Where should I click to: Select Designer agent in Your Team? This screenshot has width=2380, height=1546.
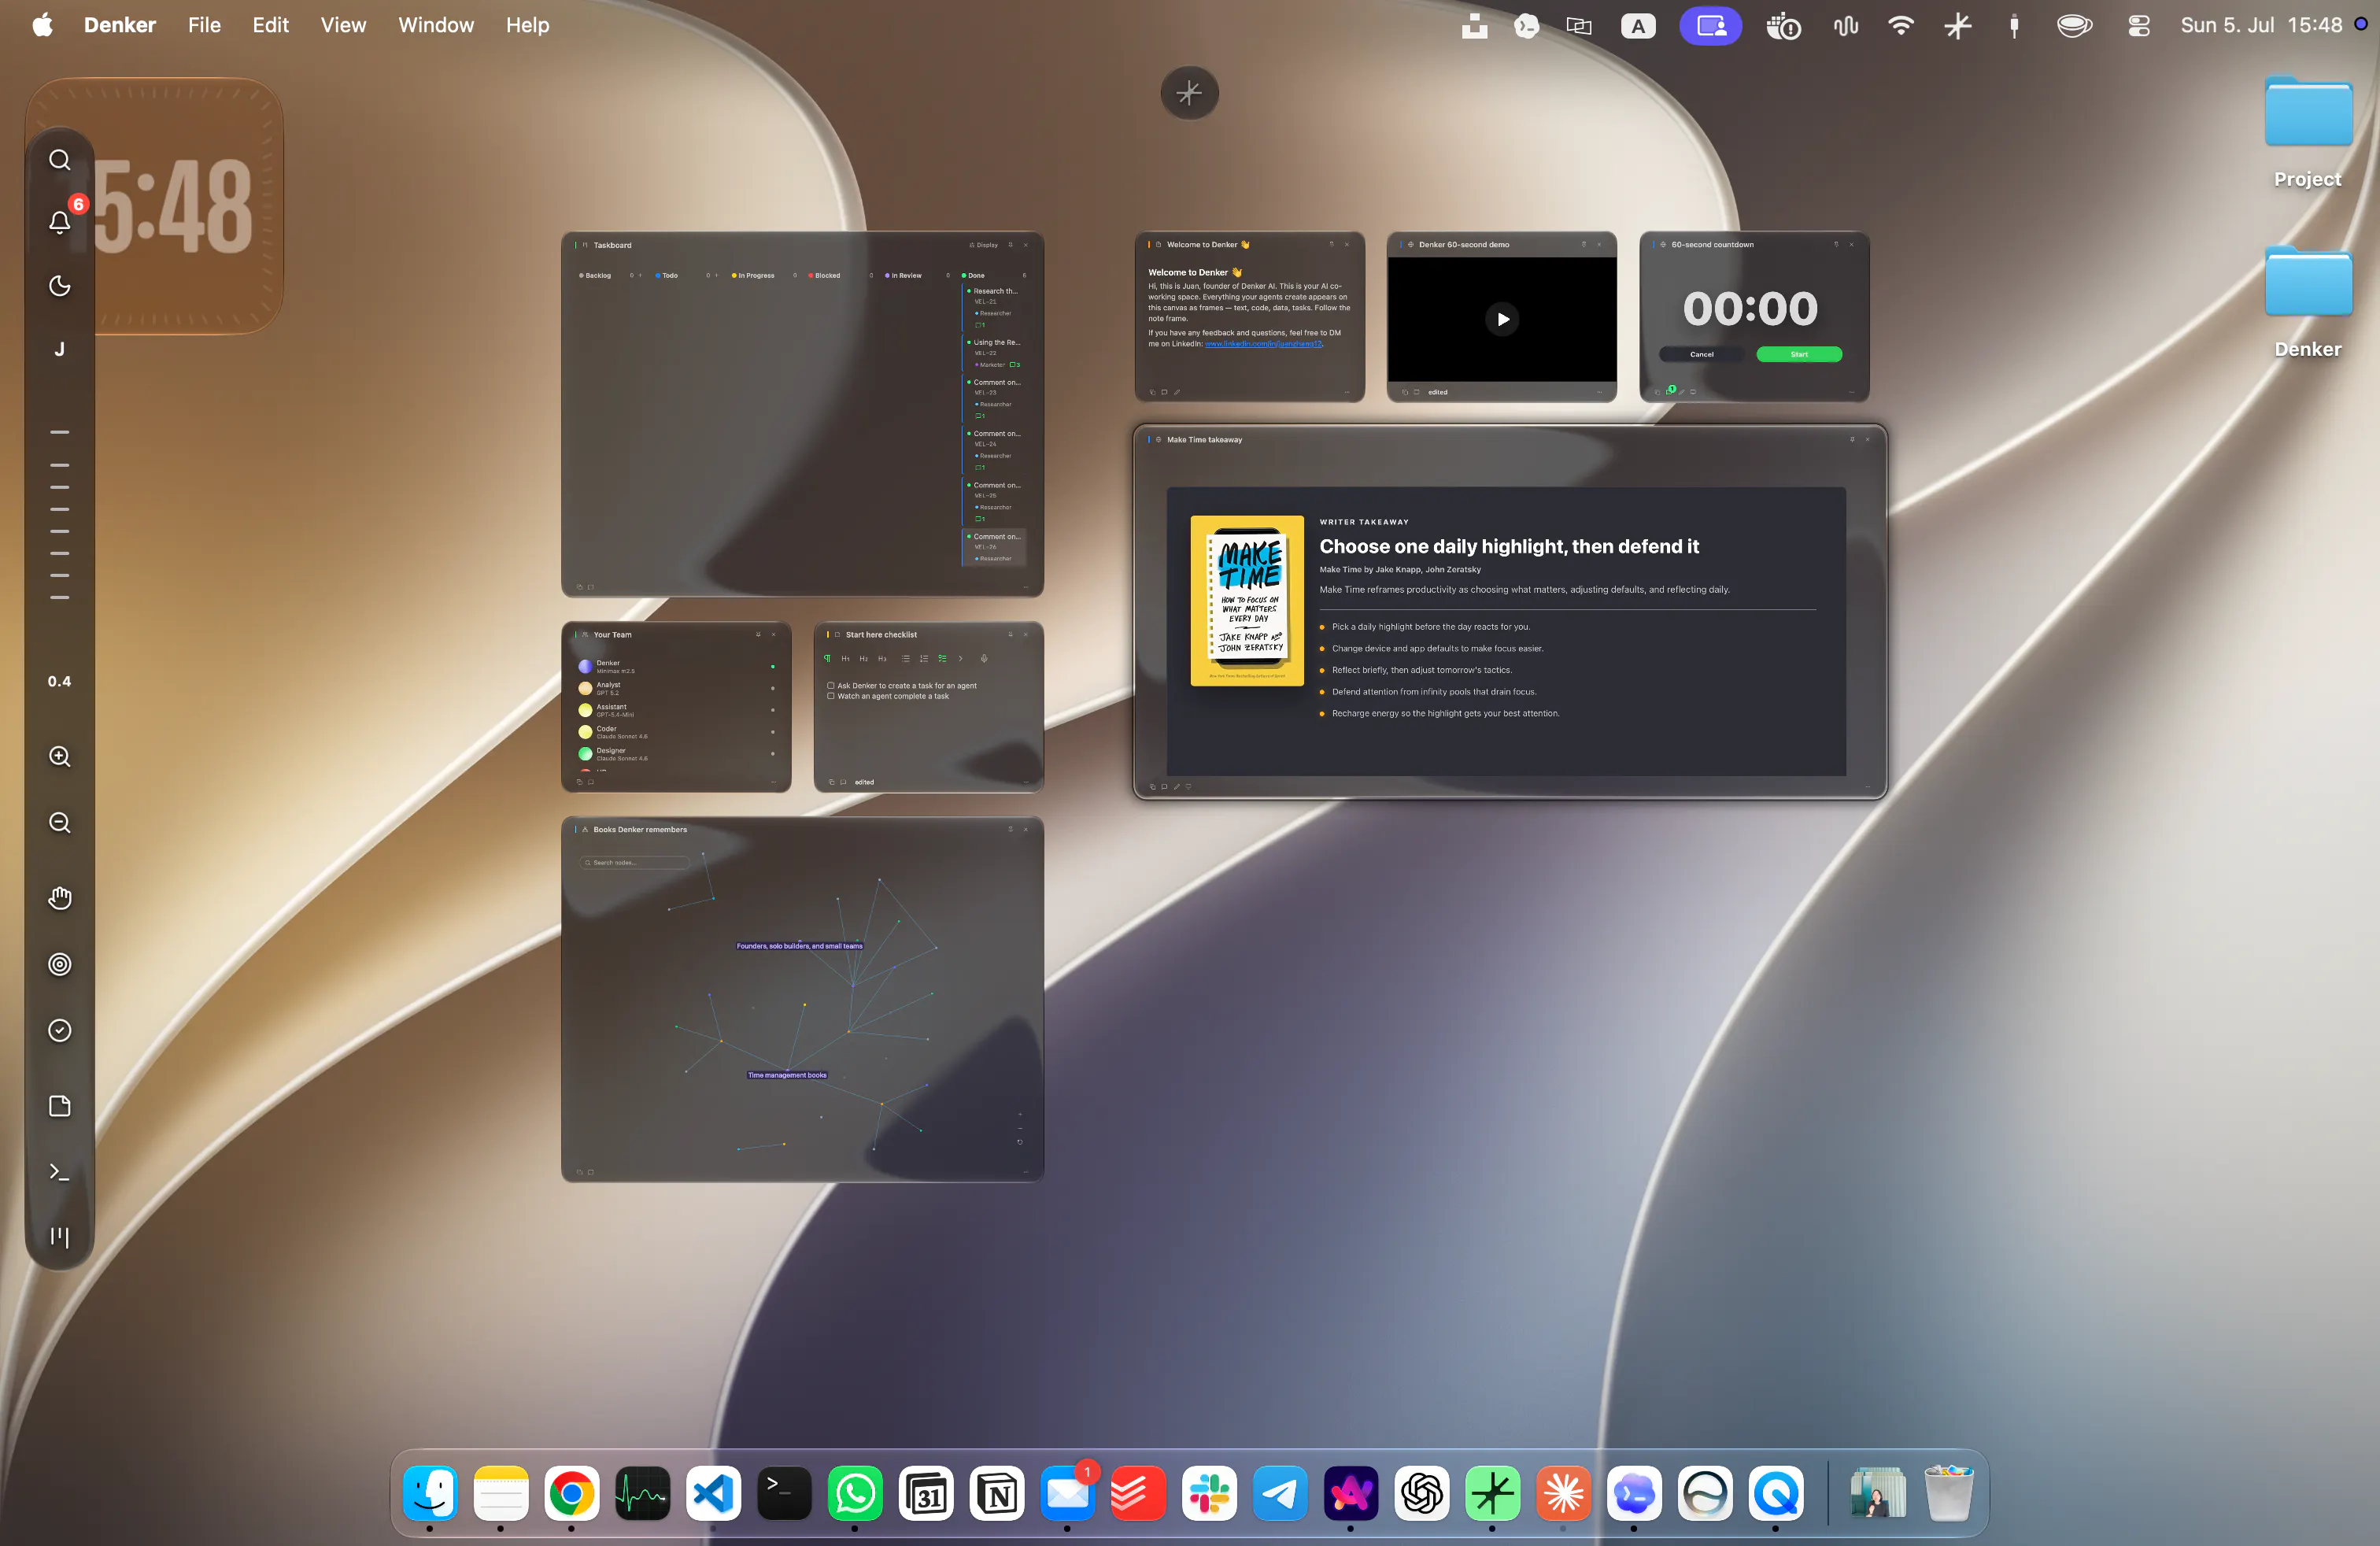coord(676,754)
